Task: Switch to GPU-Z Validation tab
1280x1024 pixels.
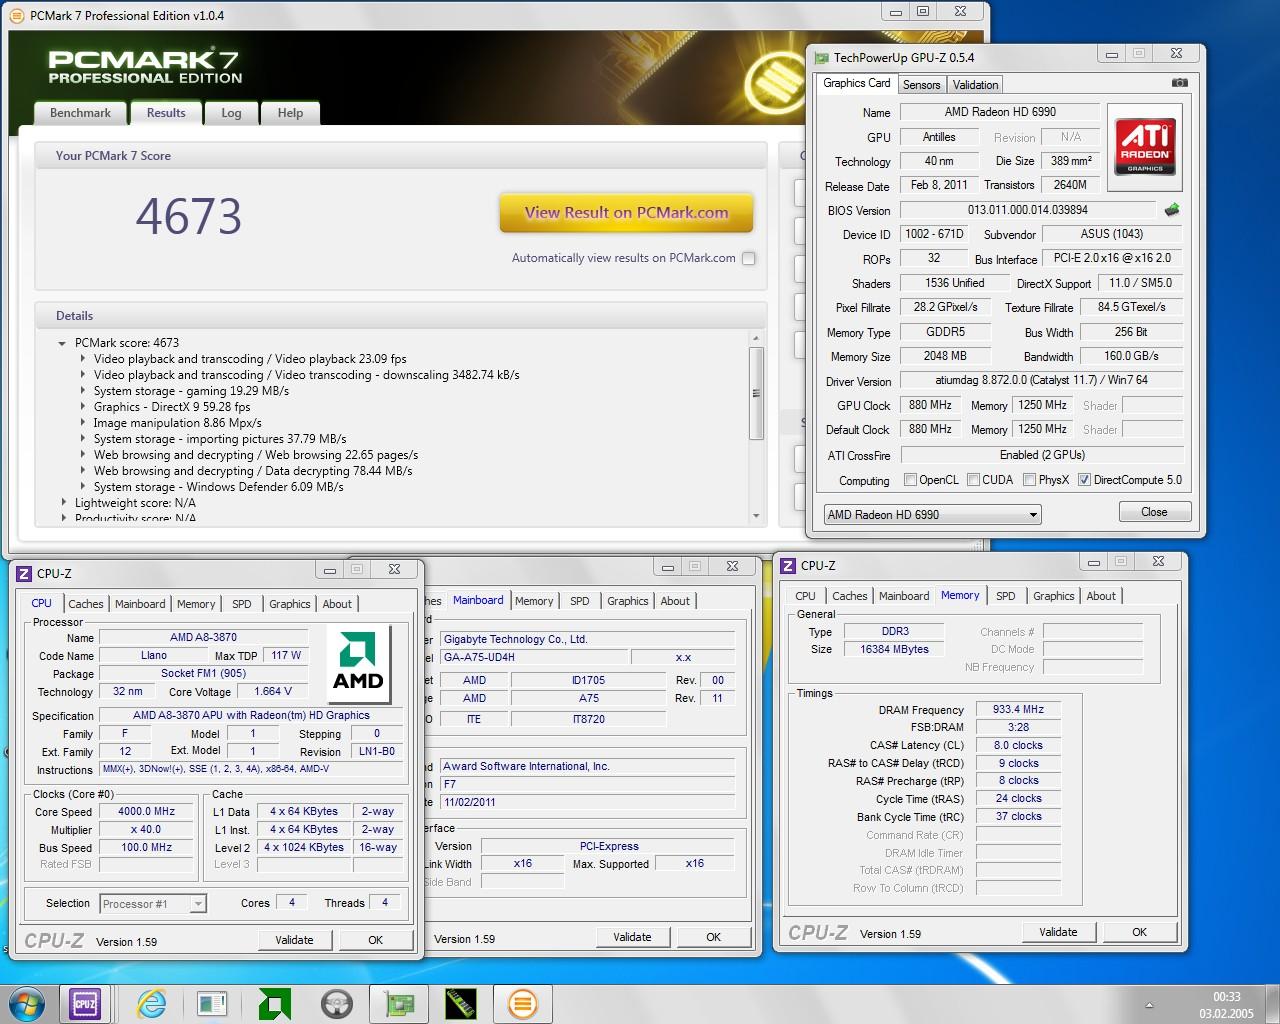Action: 975,85
